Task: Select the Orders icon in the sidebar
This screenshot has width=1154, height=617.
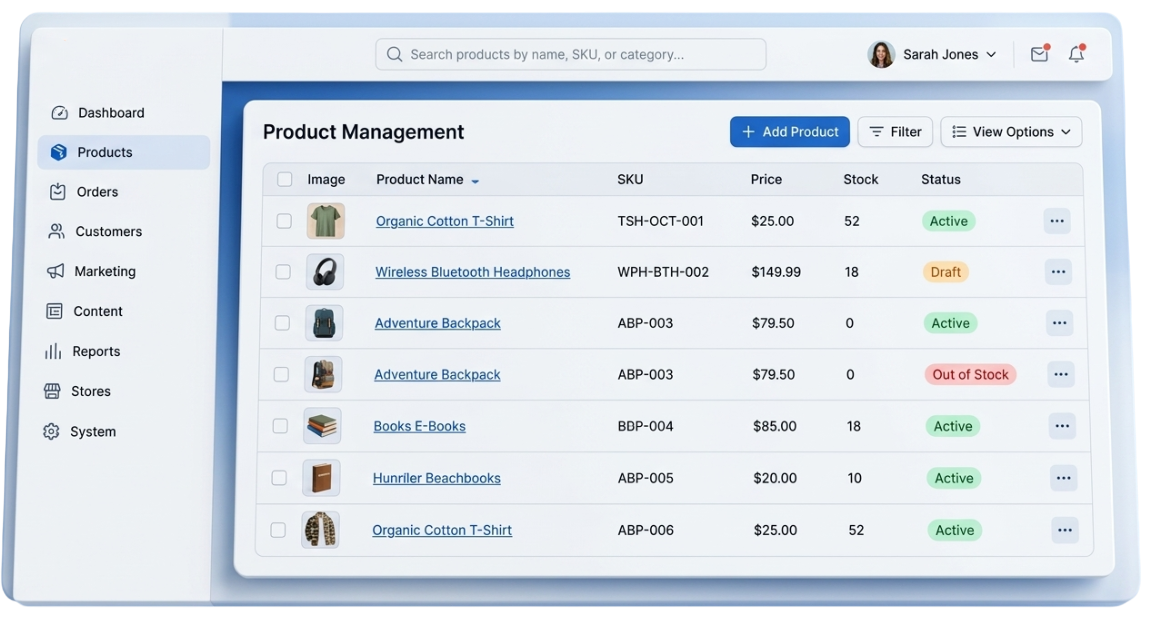Action: (x=58, y=191)
